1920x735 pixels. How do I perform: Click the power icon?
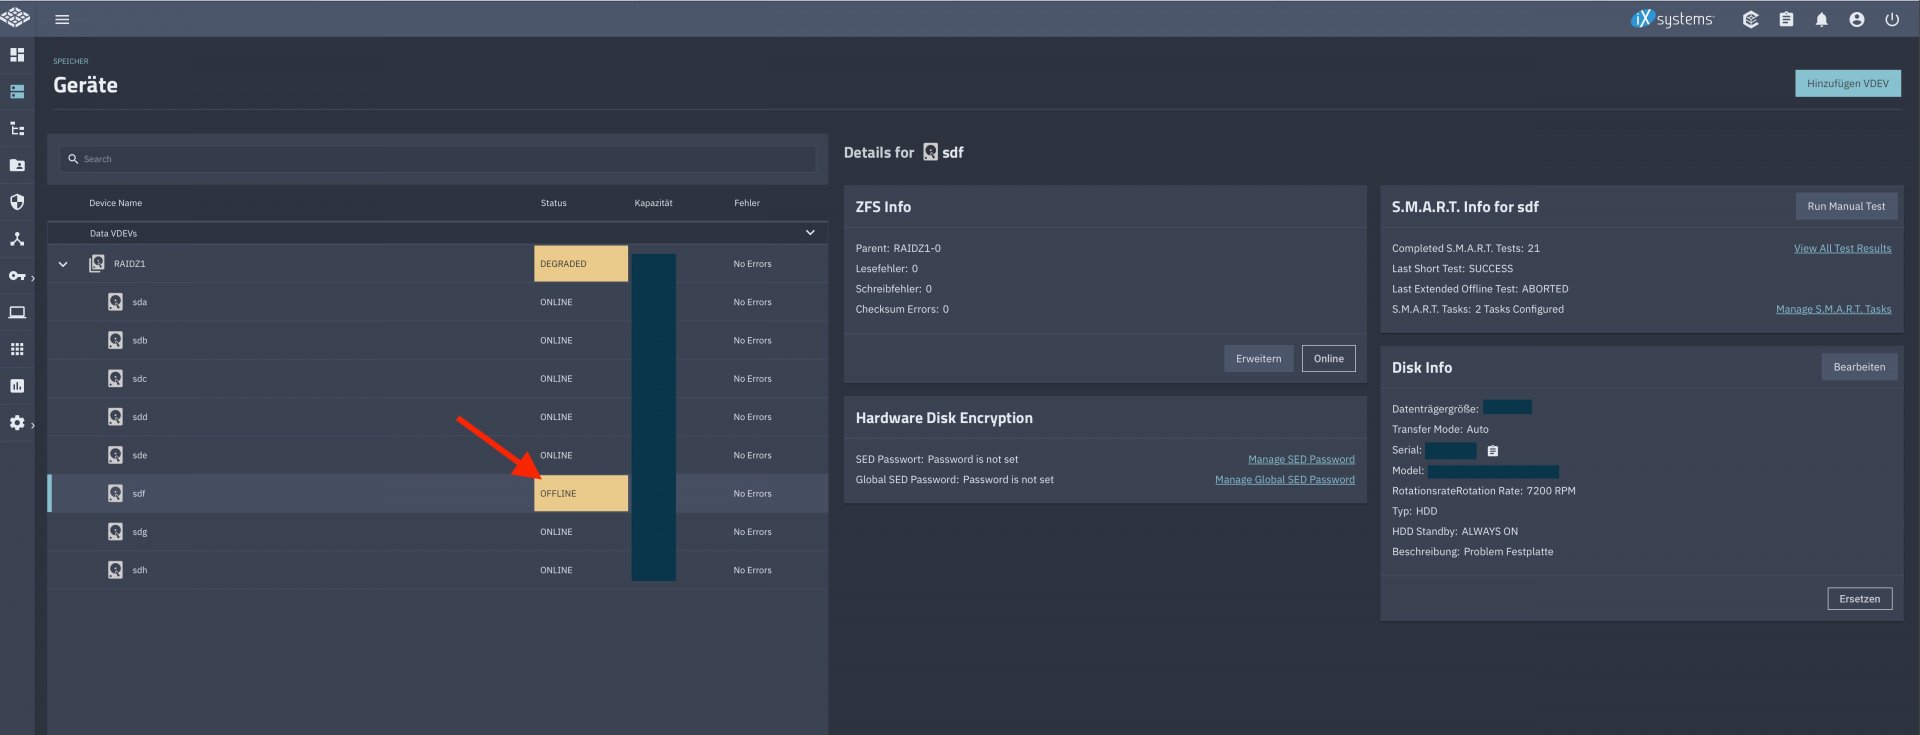point(1892,19)
